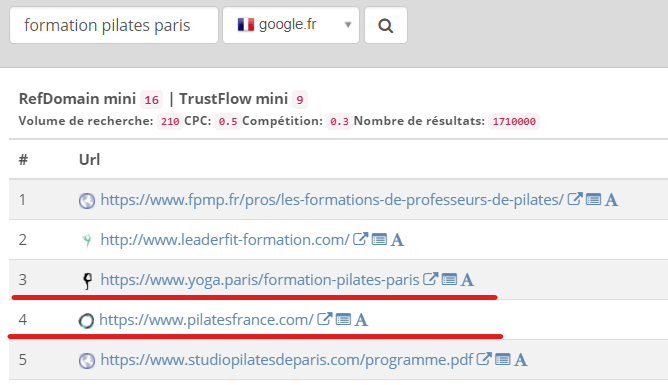The height and width of the screenshot is (385, 668).
Task: Click the 'Volume de recherche:' label
Action: (86, 121)
